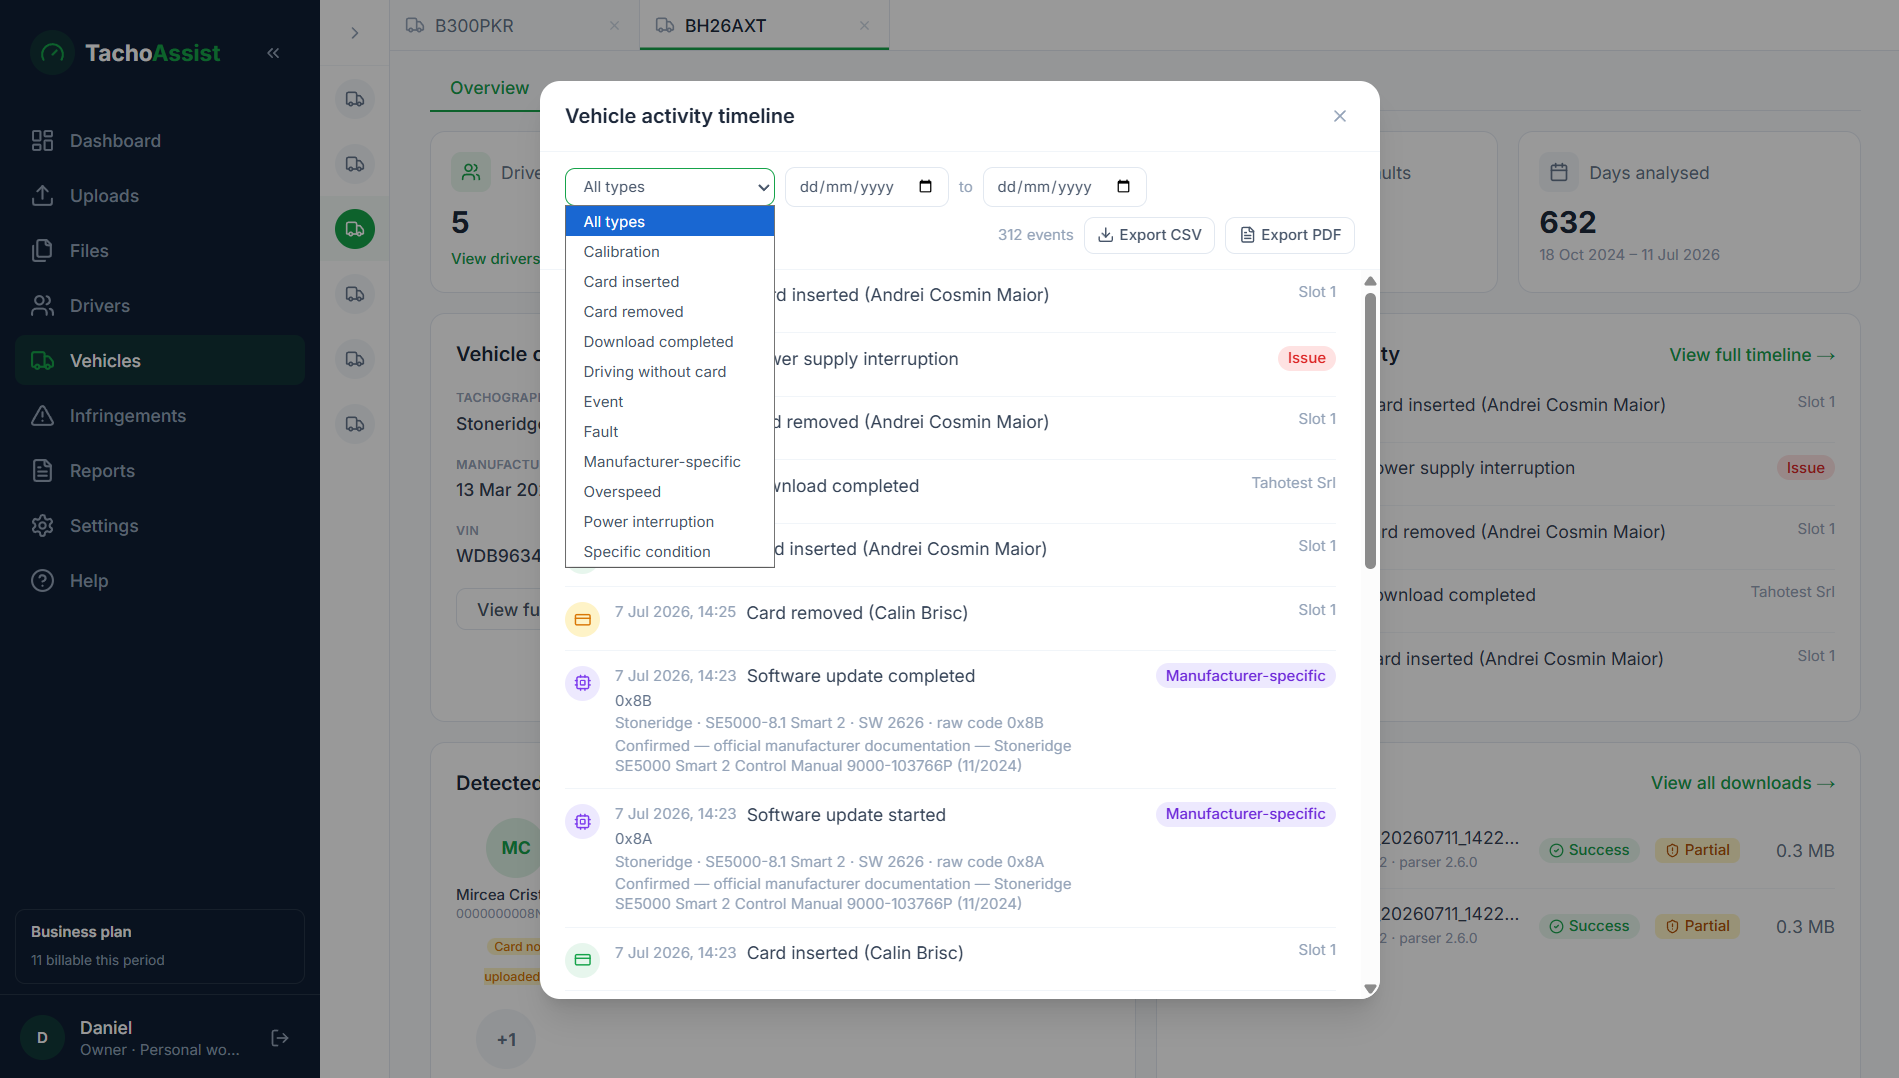Open start date calendar picker icon
The width and height of the screenshot is (1899, 1078).
(925, 187)
